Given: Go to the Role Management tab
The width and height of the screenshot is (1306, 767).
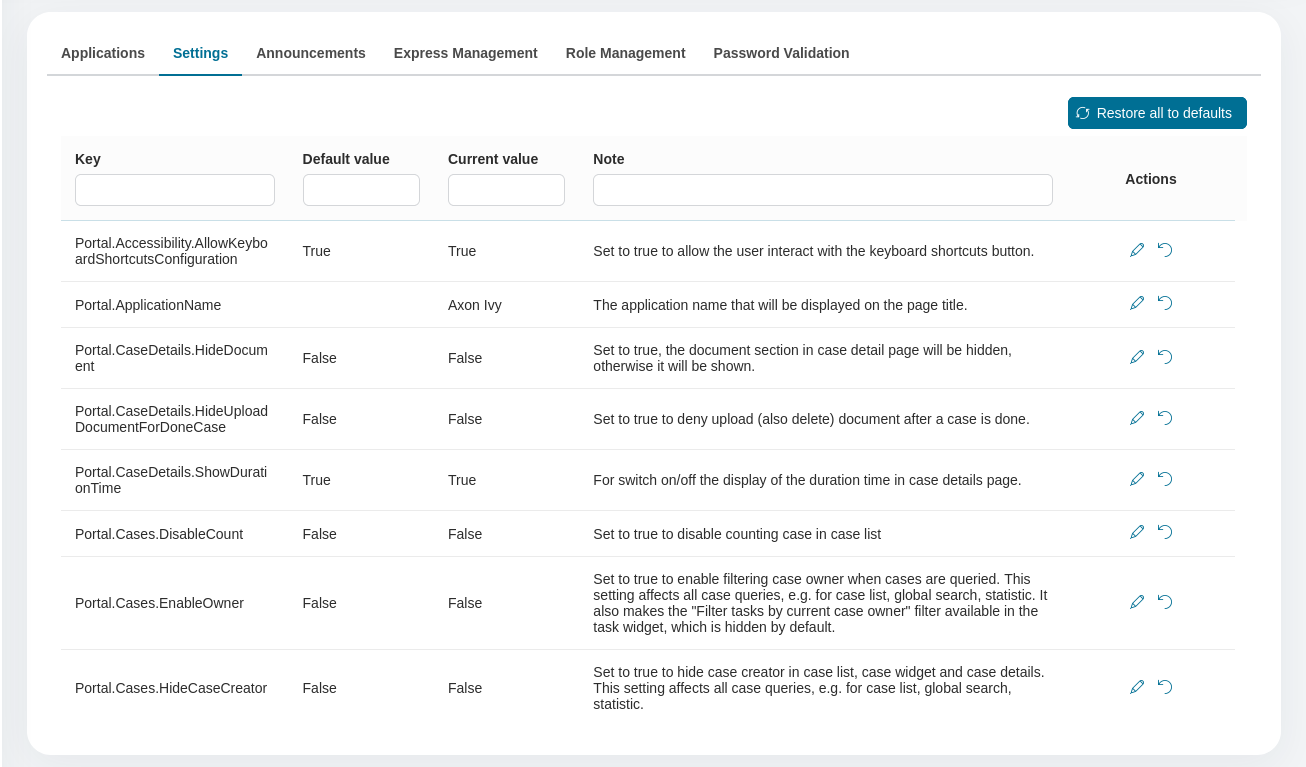Looking at the screenshot, I should tap(625, 53).
